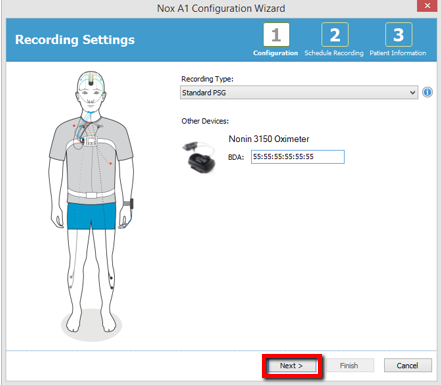Focus the BDA address input field
The width and height of the screenshot is (441, 385).
point(298,157)
